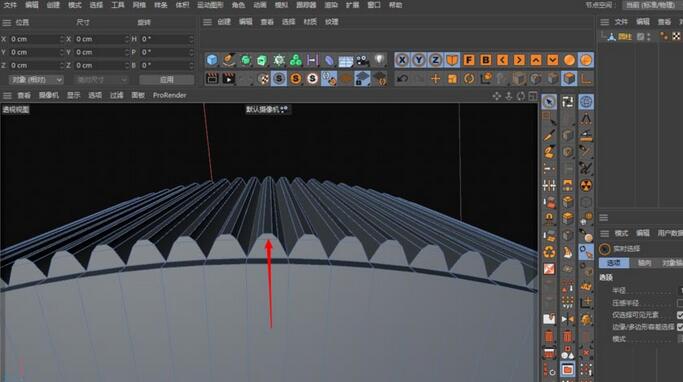
Task: Click the recycle arrows icon in palette
Action: (x=549, y=252)
